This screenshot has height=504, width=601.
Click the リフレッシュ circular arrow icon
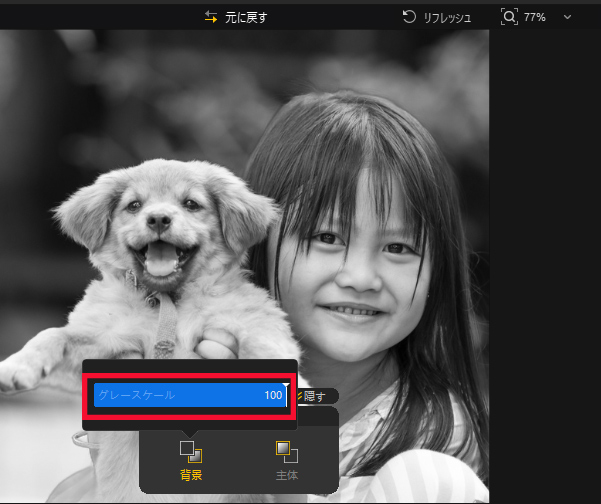tap(409, 17)
